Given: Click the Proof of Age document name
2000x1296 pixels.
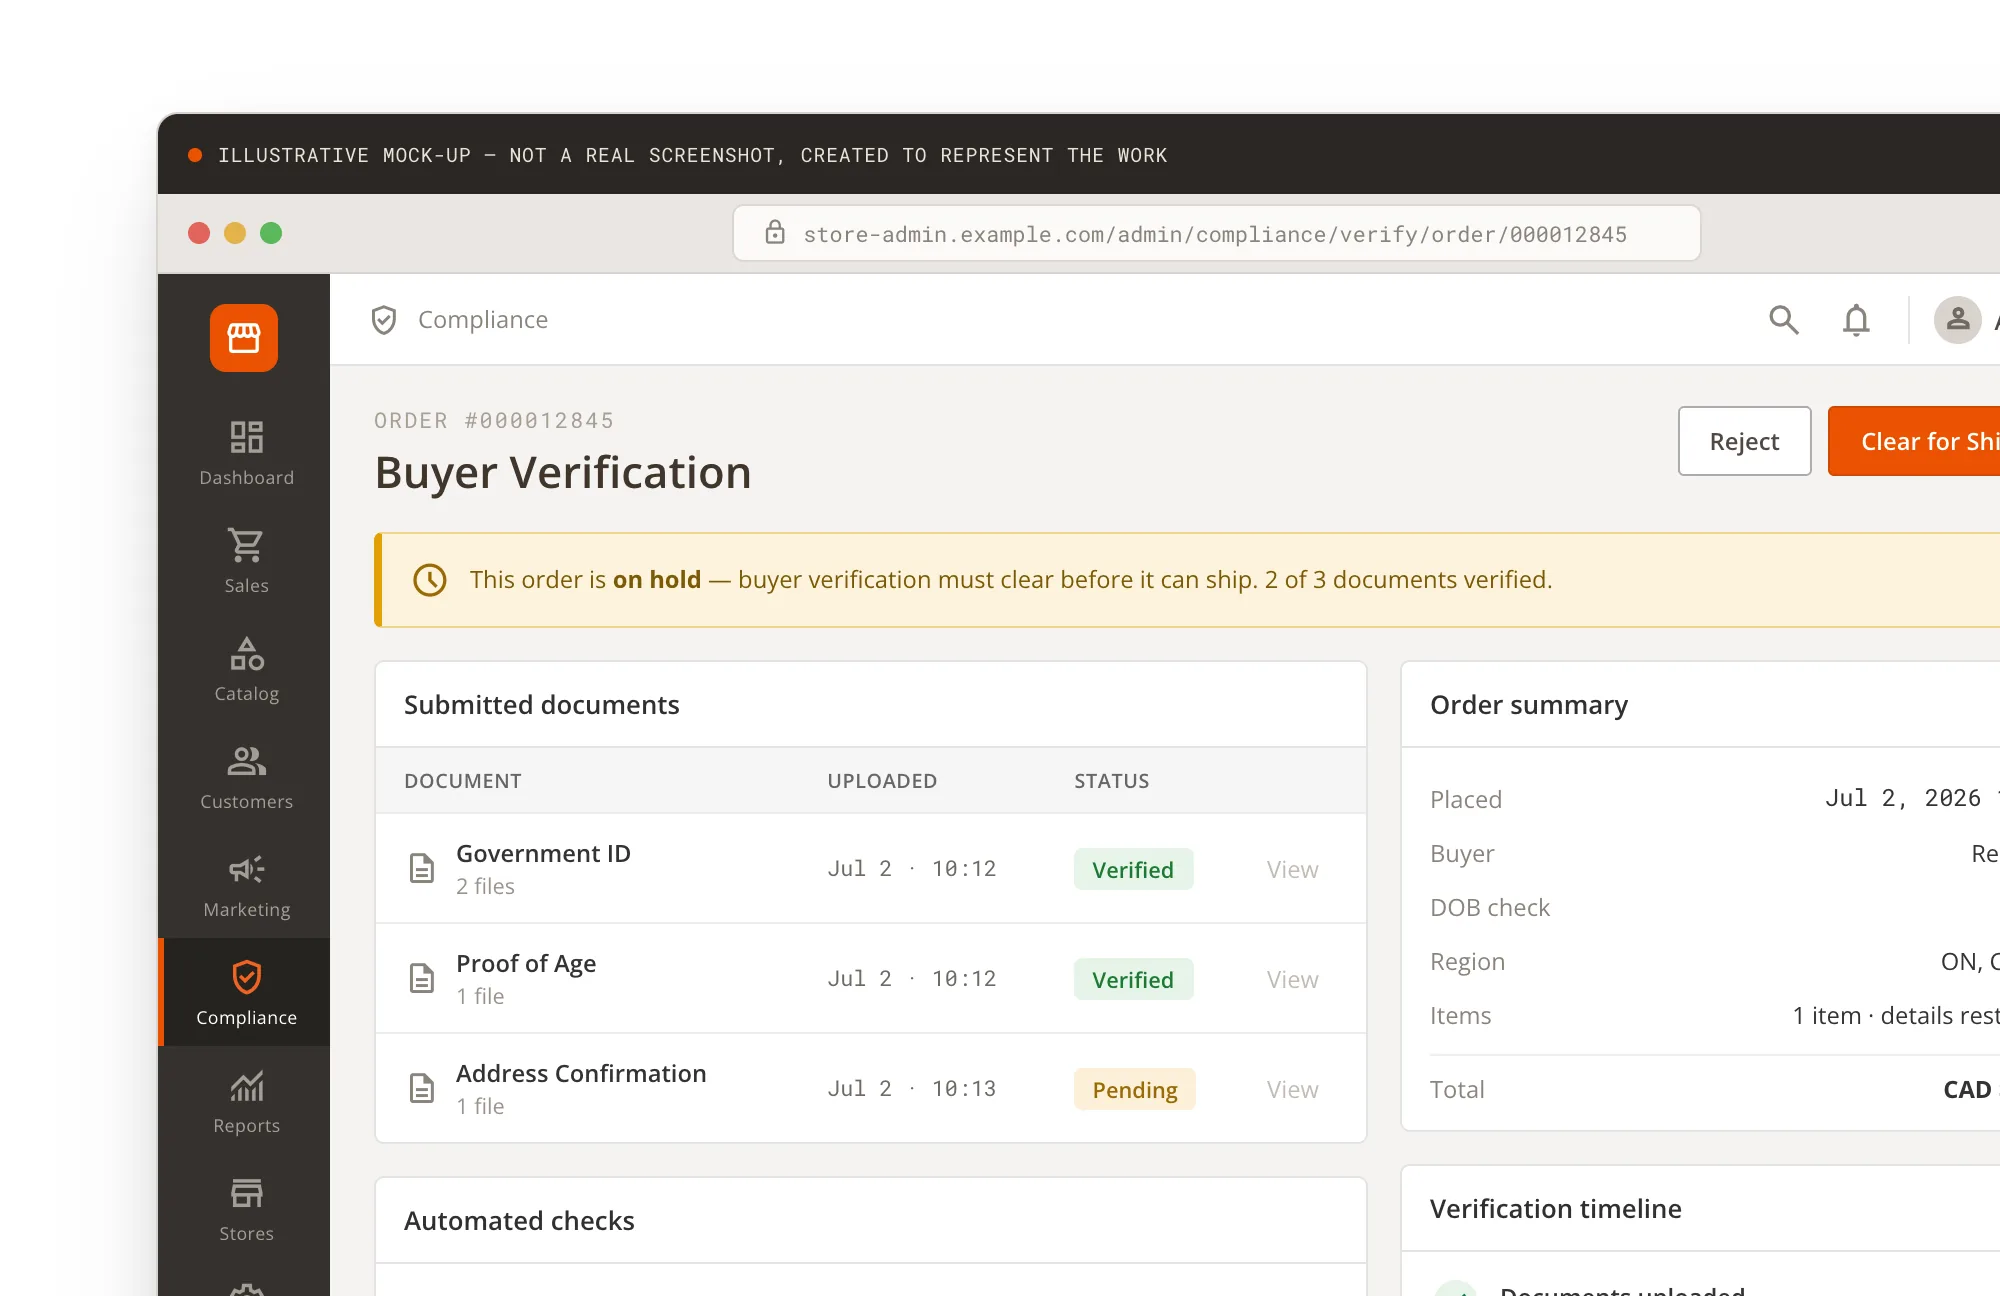Looking at the screenshot, I should click(x=526, y=963).
